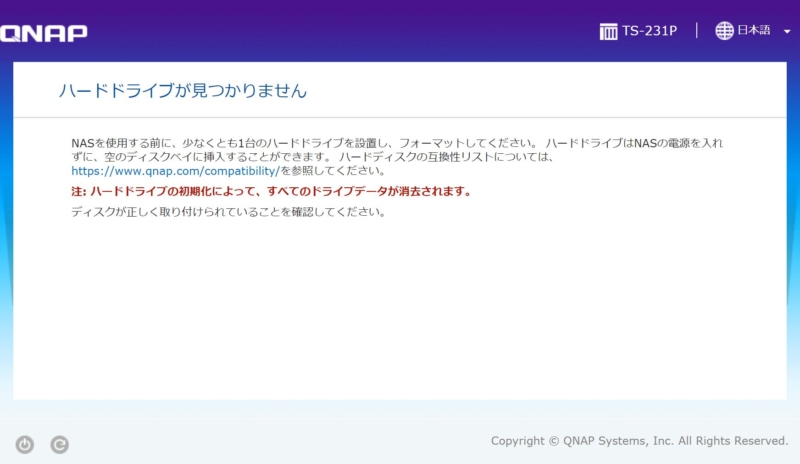The width and height of the screenshot is (800, 464).
Task: Click the red 注: ハードドライブの初期化 warning text
Action: (271, 191)
